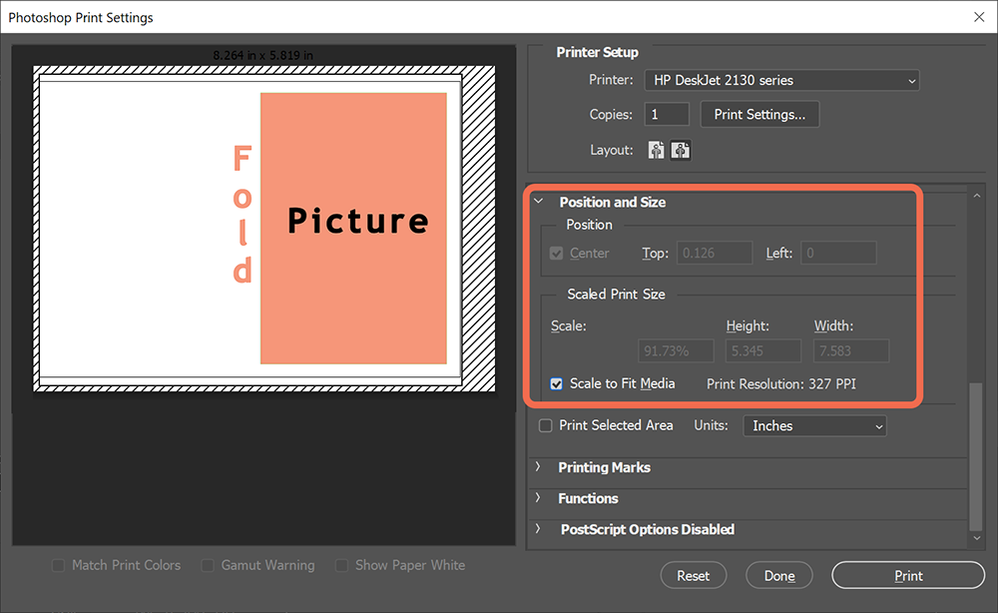The width and height of the screenshot is (998, 613).
Task: Toggle the Center position checkbox
Action: coord(557,253)
